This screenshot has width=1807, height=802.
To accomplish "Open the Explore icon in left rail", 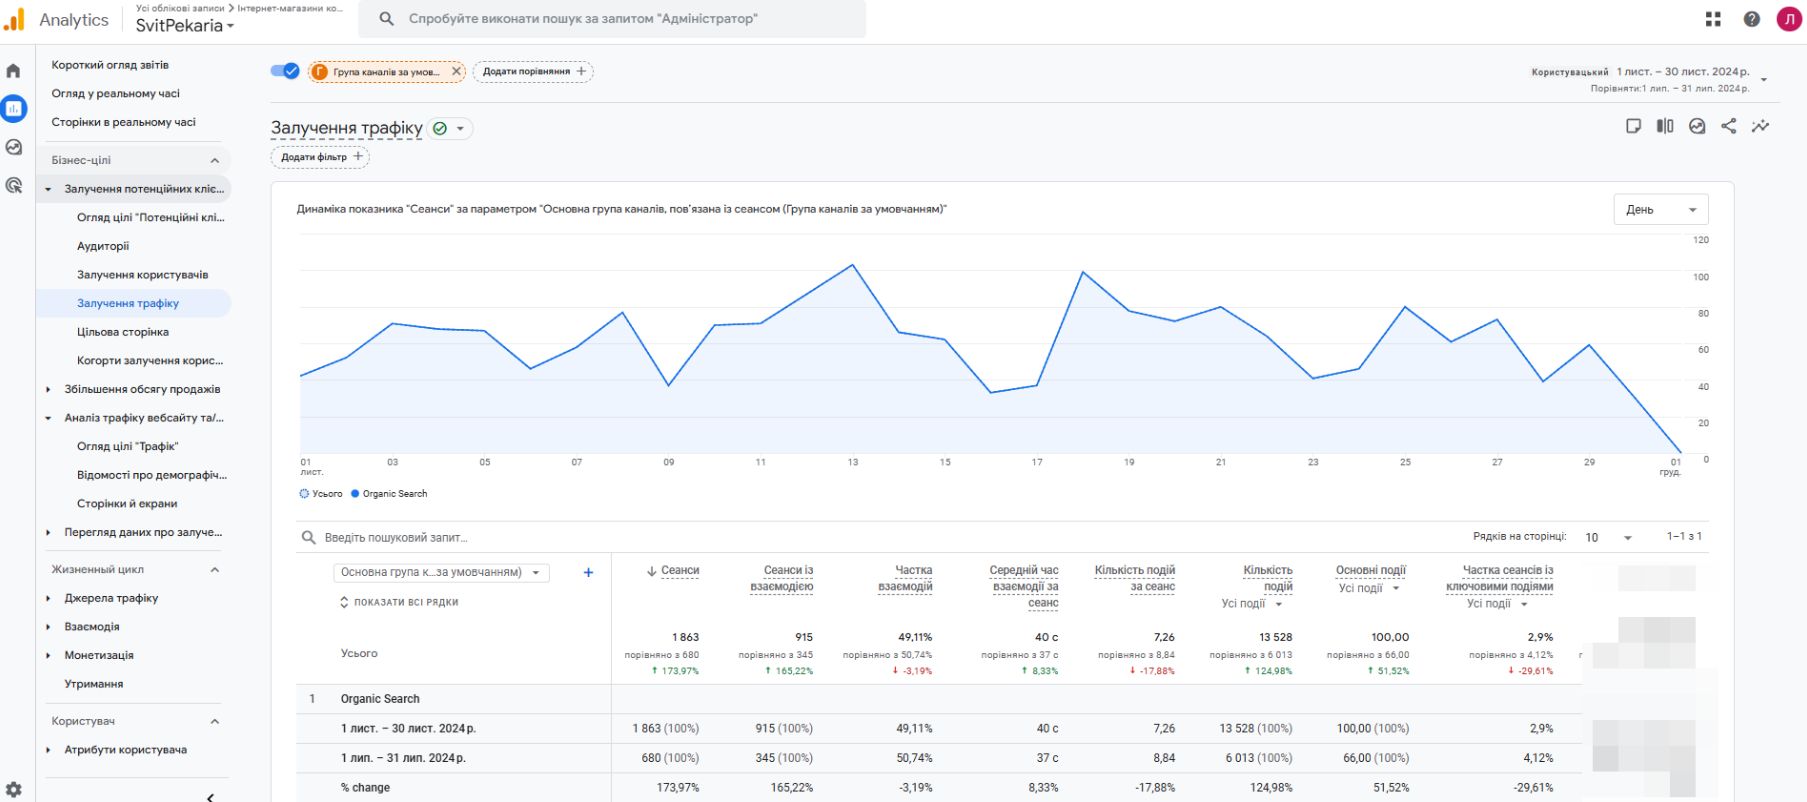I will (13, 147).
